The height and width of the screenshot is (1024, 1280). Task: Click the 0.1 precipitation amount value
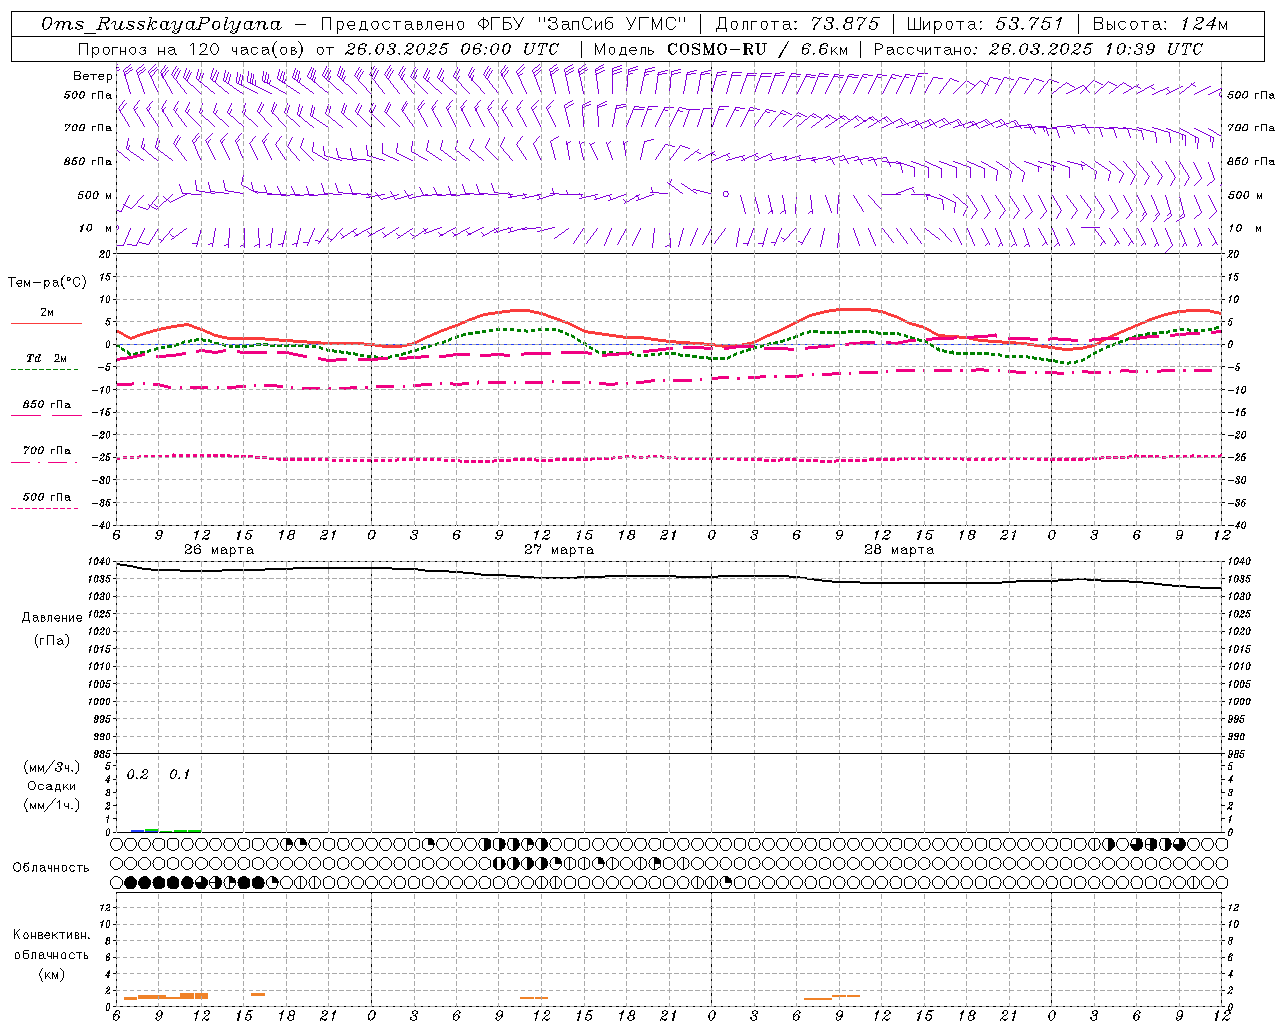[179, 774]
